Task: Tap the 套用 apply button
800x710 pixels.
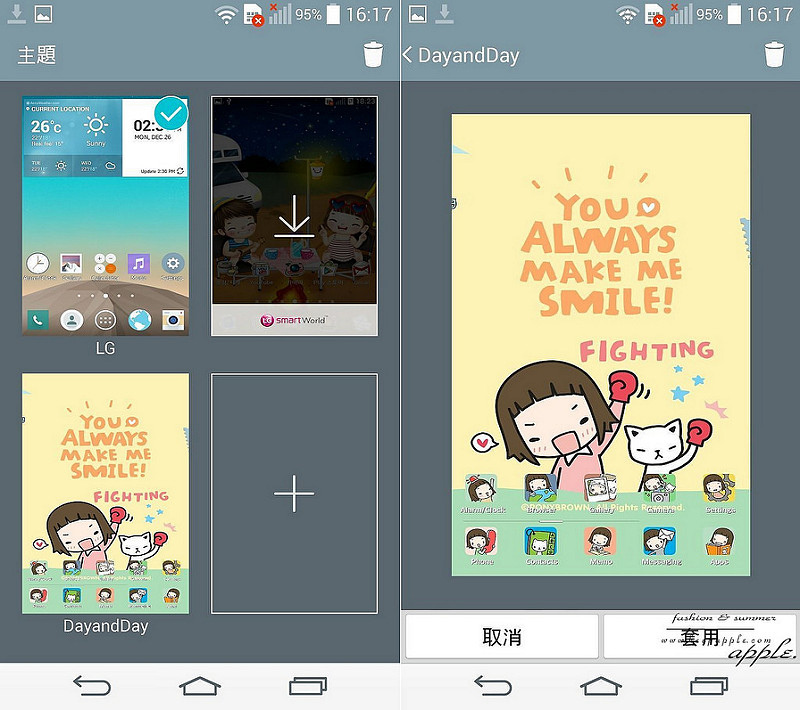Action: click(699, 637)
